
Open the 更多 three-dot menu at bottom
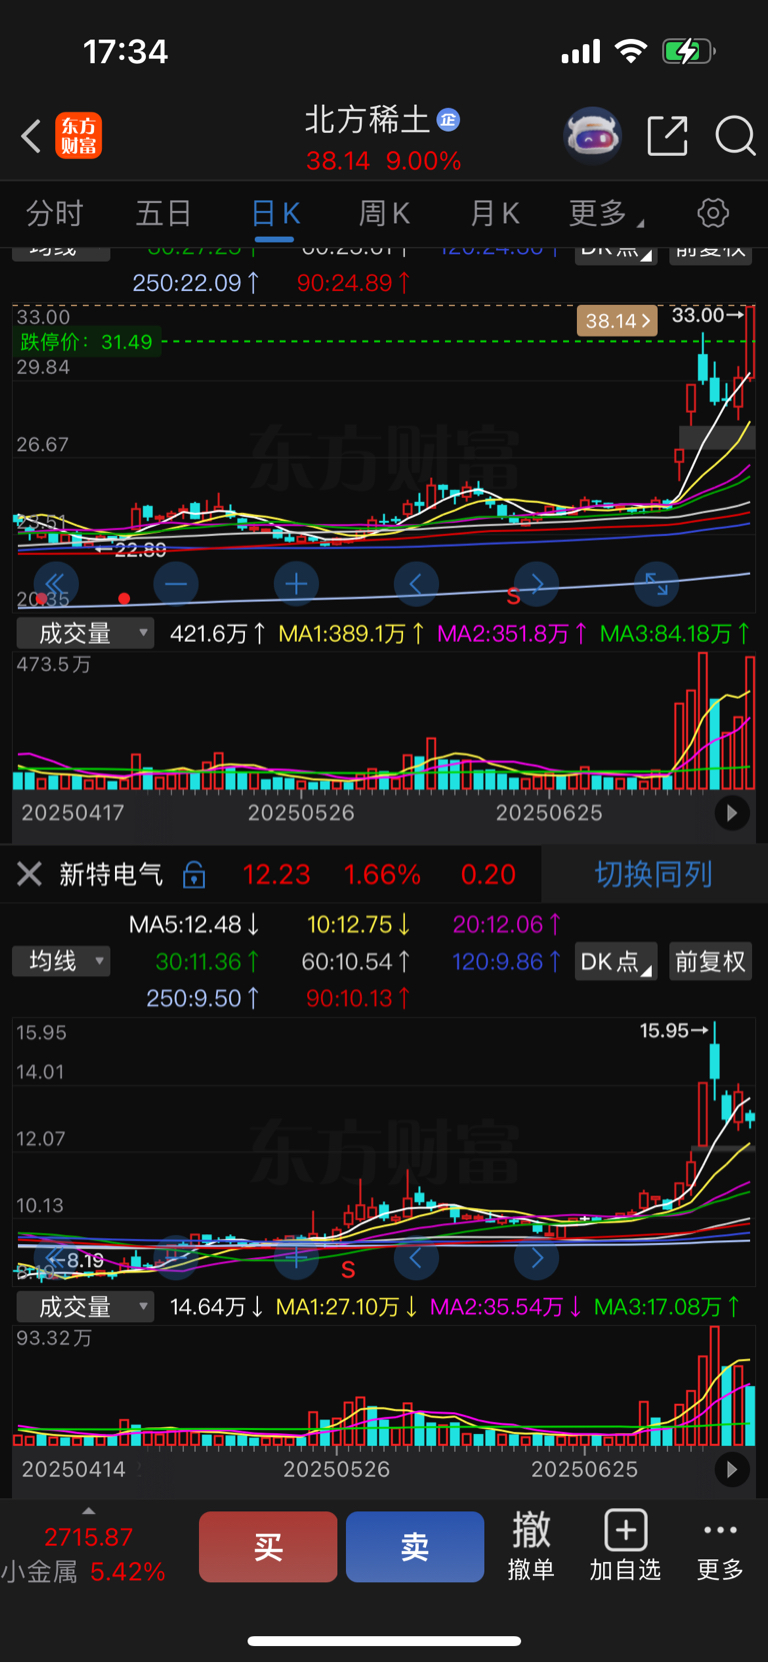720,1546
